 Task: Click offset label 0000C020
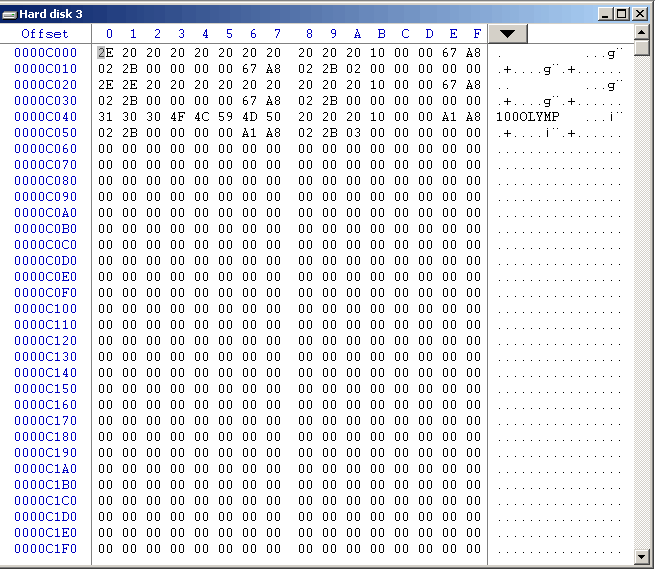[x=46, y=85]
